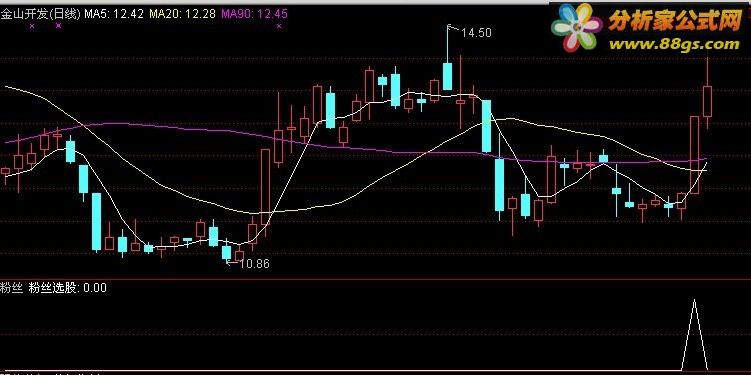751x375 pixels.
Task: Select the 粉丝选股: 0.00 indicator value
Action: click(68, 288)
